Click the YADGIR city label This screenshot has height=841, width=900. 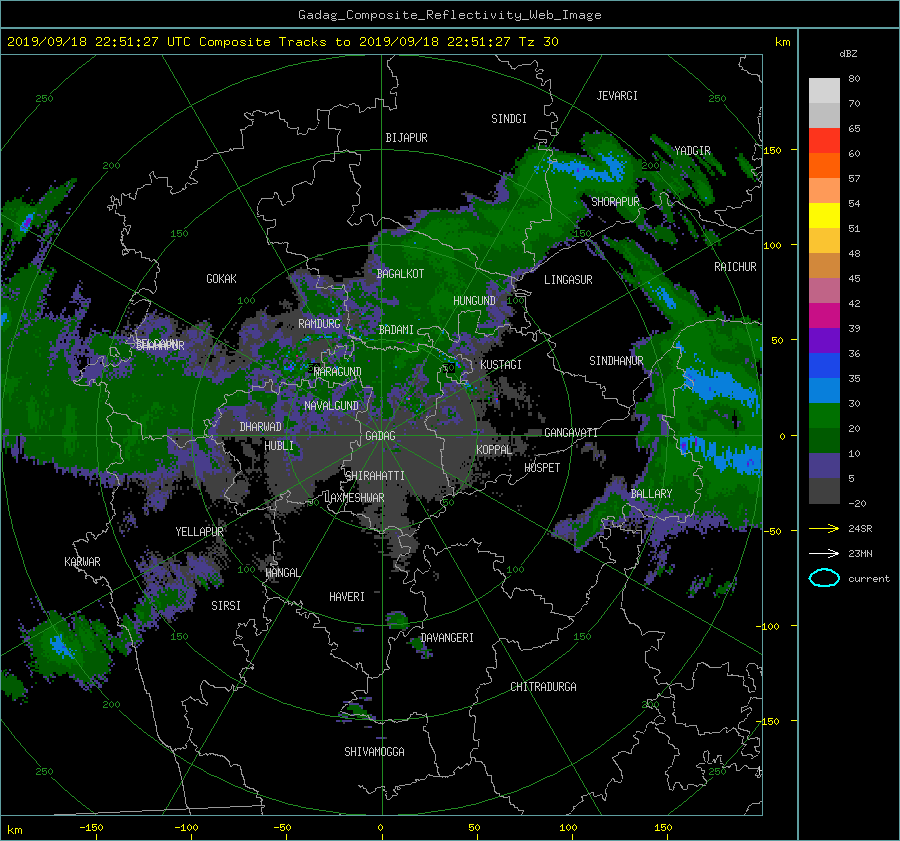pos(692,150)
